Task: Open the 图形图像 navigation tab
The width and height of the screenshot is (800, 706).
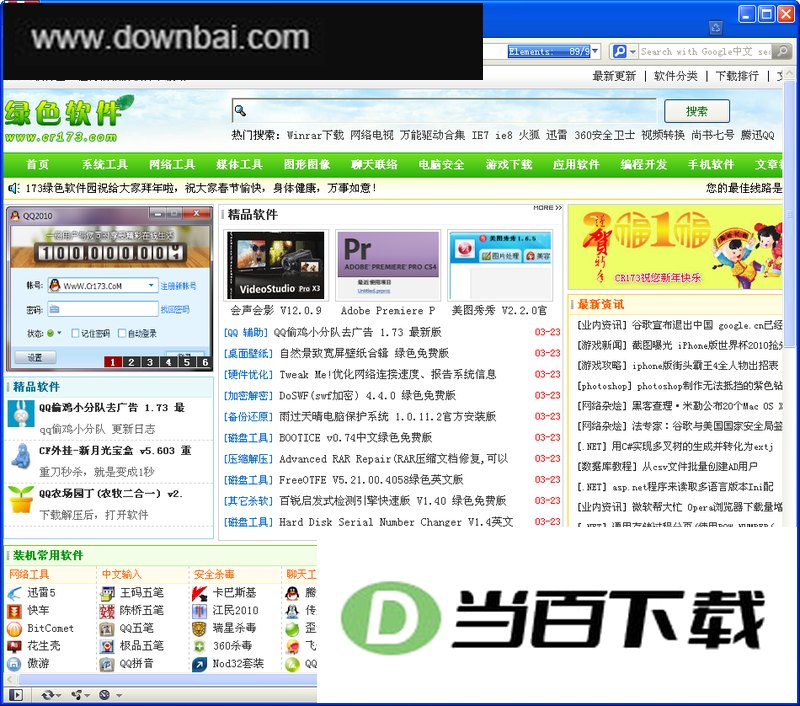Action: click(x=307, y=164)
